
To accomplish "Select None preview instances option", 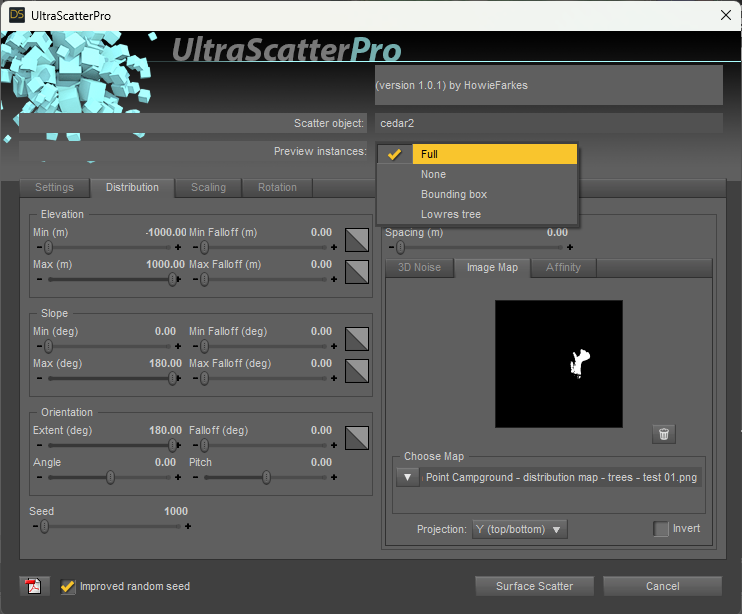I will click(477, 174).
